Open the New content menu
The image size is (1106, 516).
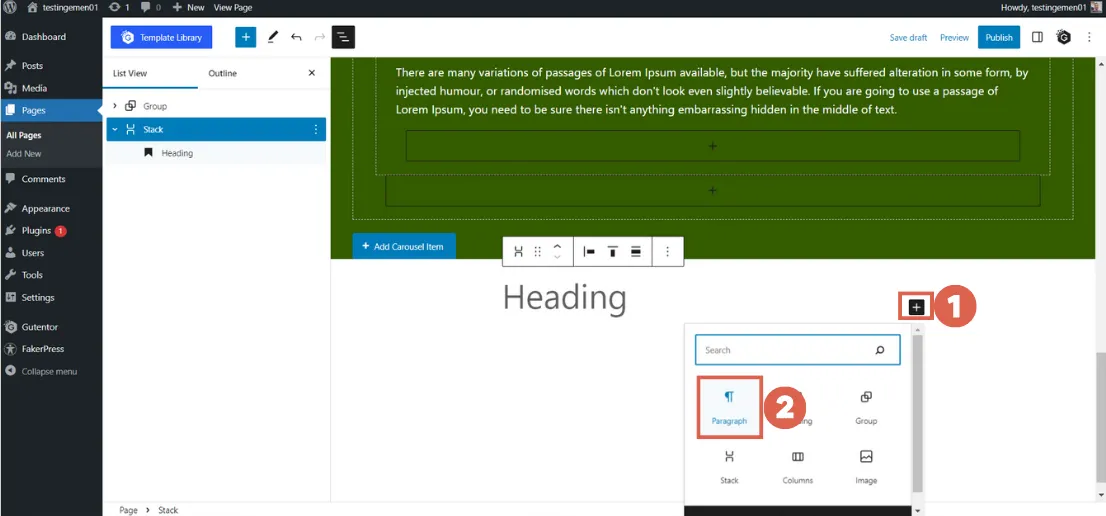tap(188, 8)
